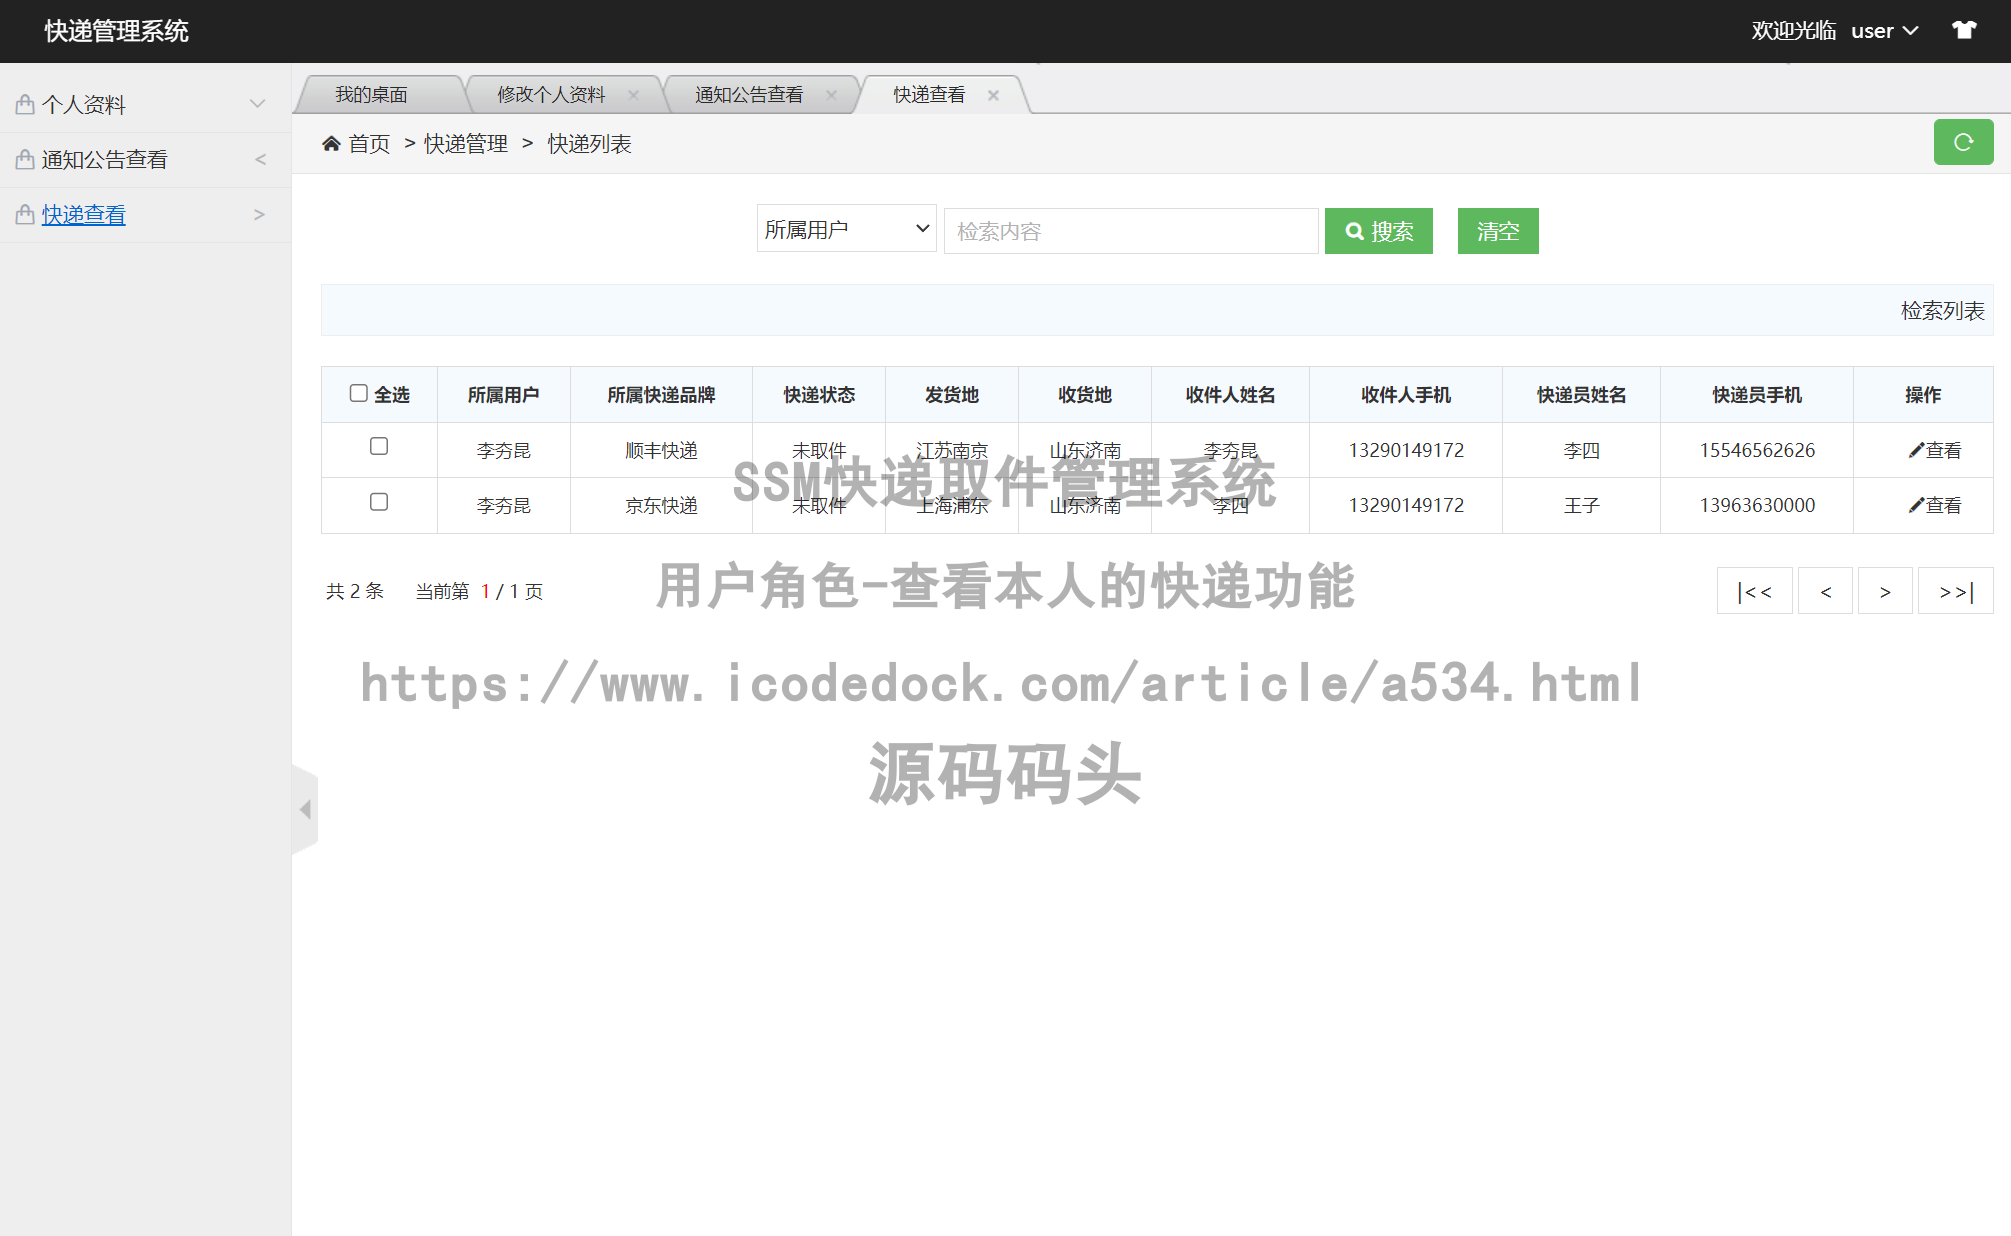The height and width of the screenshot is (1236, 2011).
Task: Switch to the 修改个人资料 tab
Action: tap(551, 94)
